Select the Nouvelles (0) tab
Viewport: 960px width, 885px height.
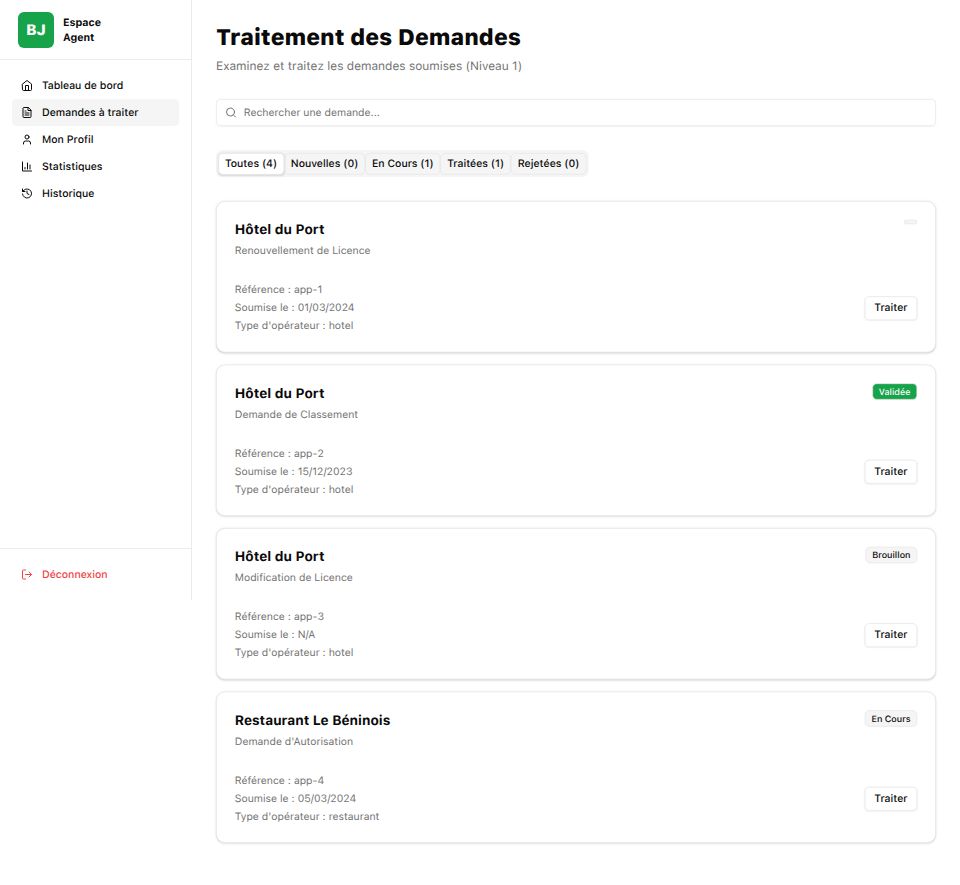[x=324, y=164]
